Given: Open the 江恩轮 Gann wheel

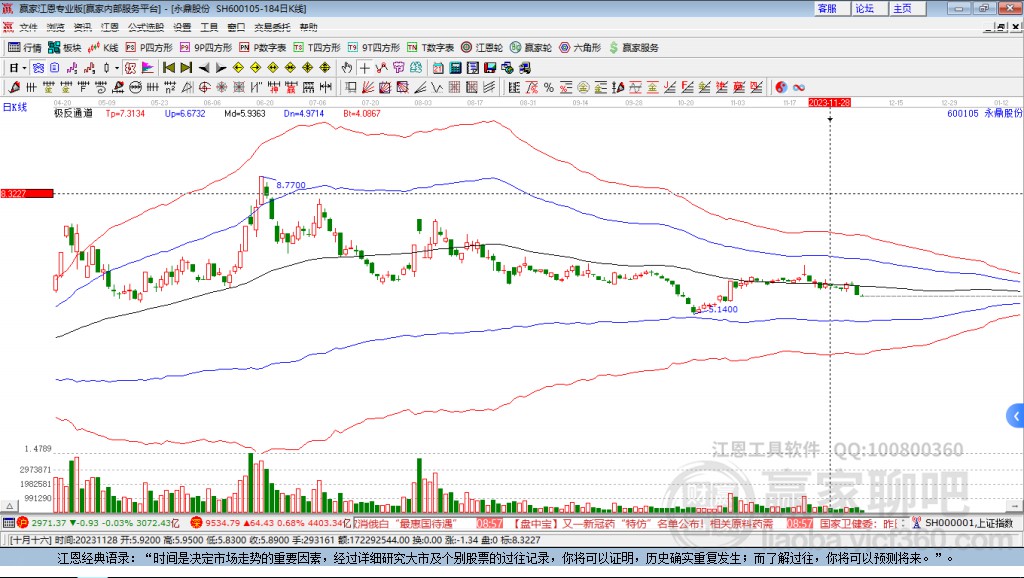Looking at the screenshot, I should click(482, 48).
